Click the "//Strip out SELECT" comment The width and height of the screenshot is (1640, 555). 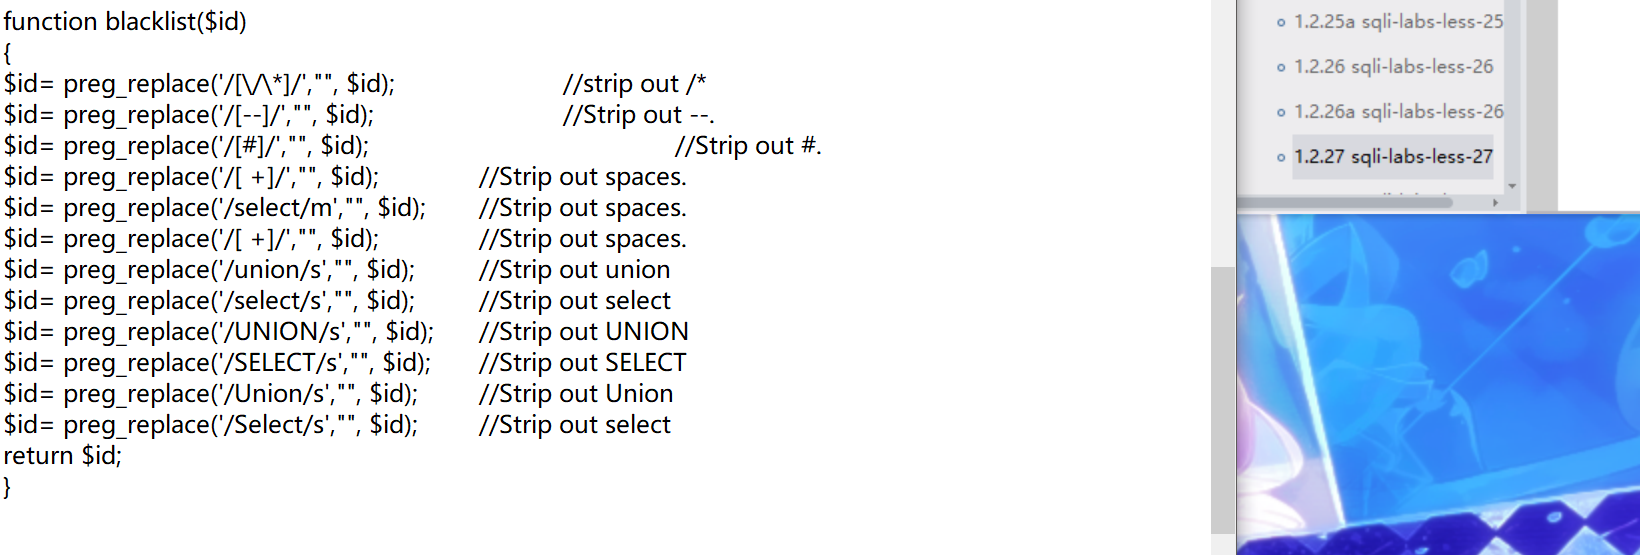pyautogui.click(x=583, y=363)
